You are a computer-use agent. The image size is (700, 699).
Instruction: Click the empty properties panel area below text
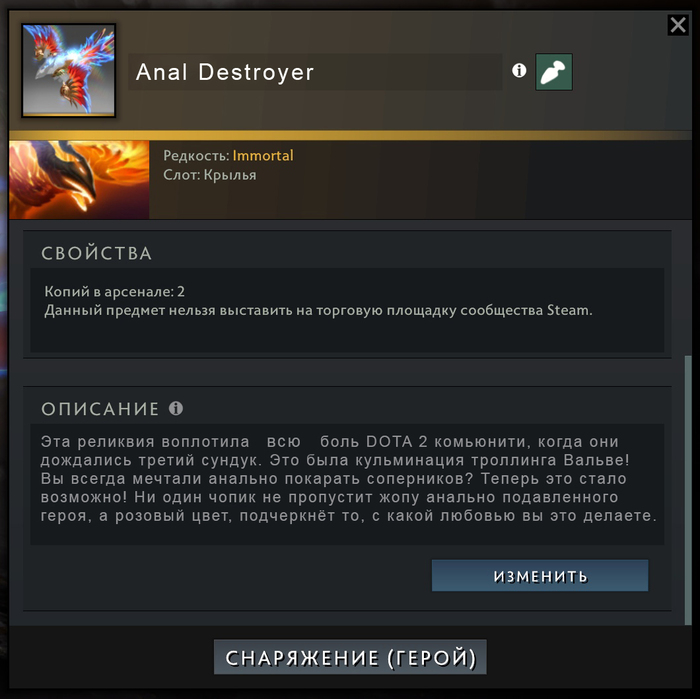pos(347,335)
